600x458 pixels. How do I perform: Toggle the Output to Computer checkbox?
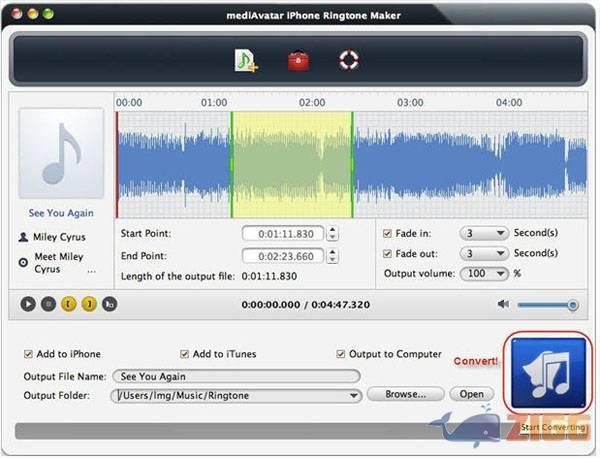340,354
